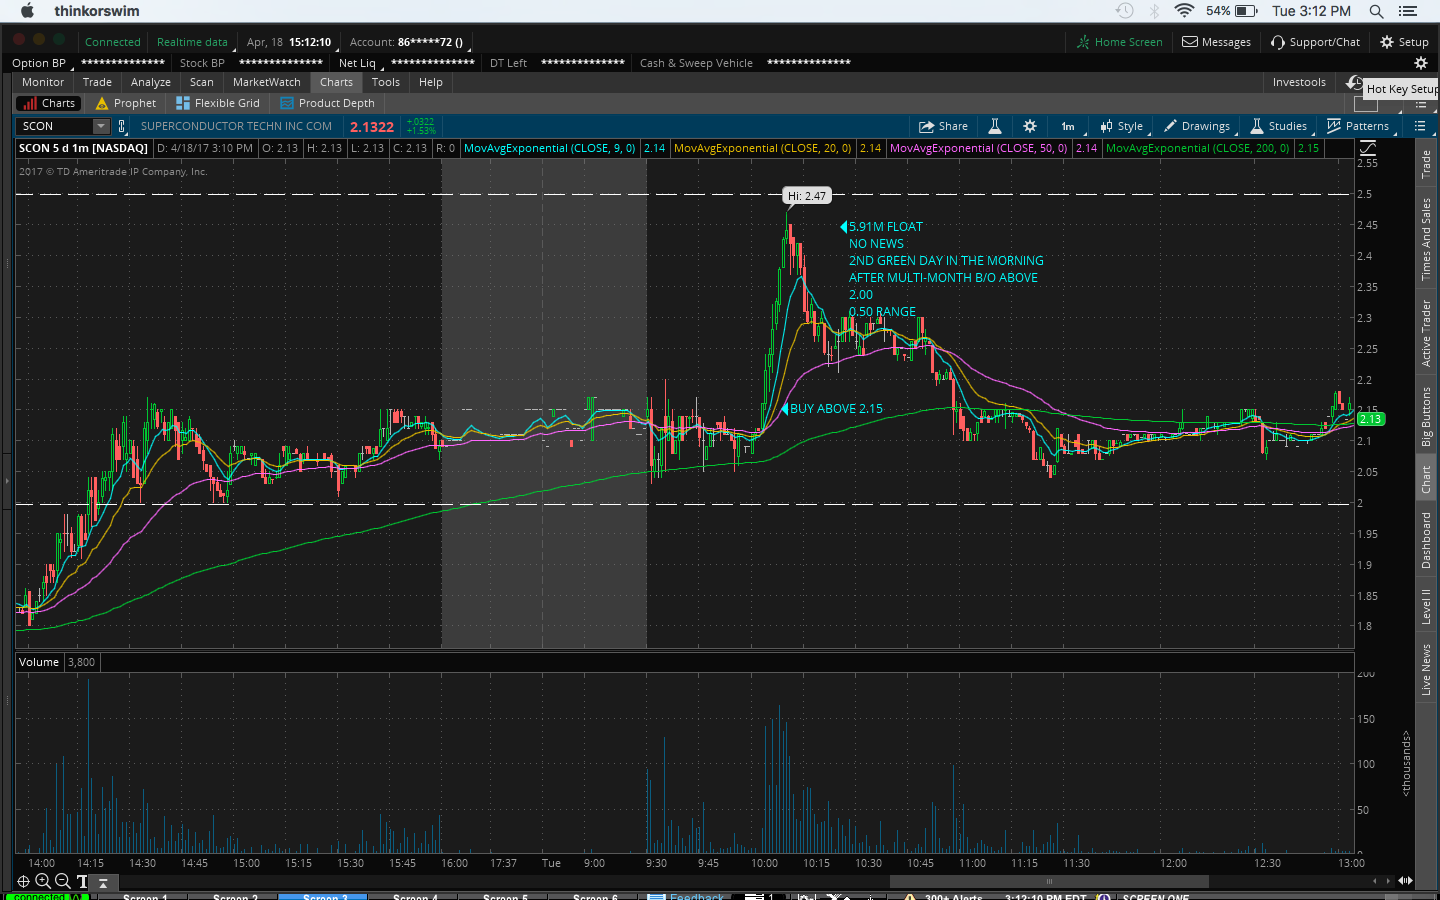The width and height of the screenshot is (1440, 900).
Task: Open the MarketWatch tab
Action: coord(266,82)
